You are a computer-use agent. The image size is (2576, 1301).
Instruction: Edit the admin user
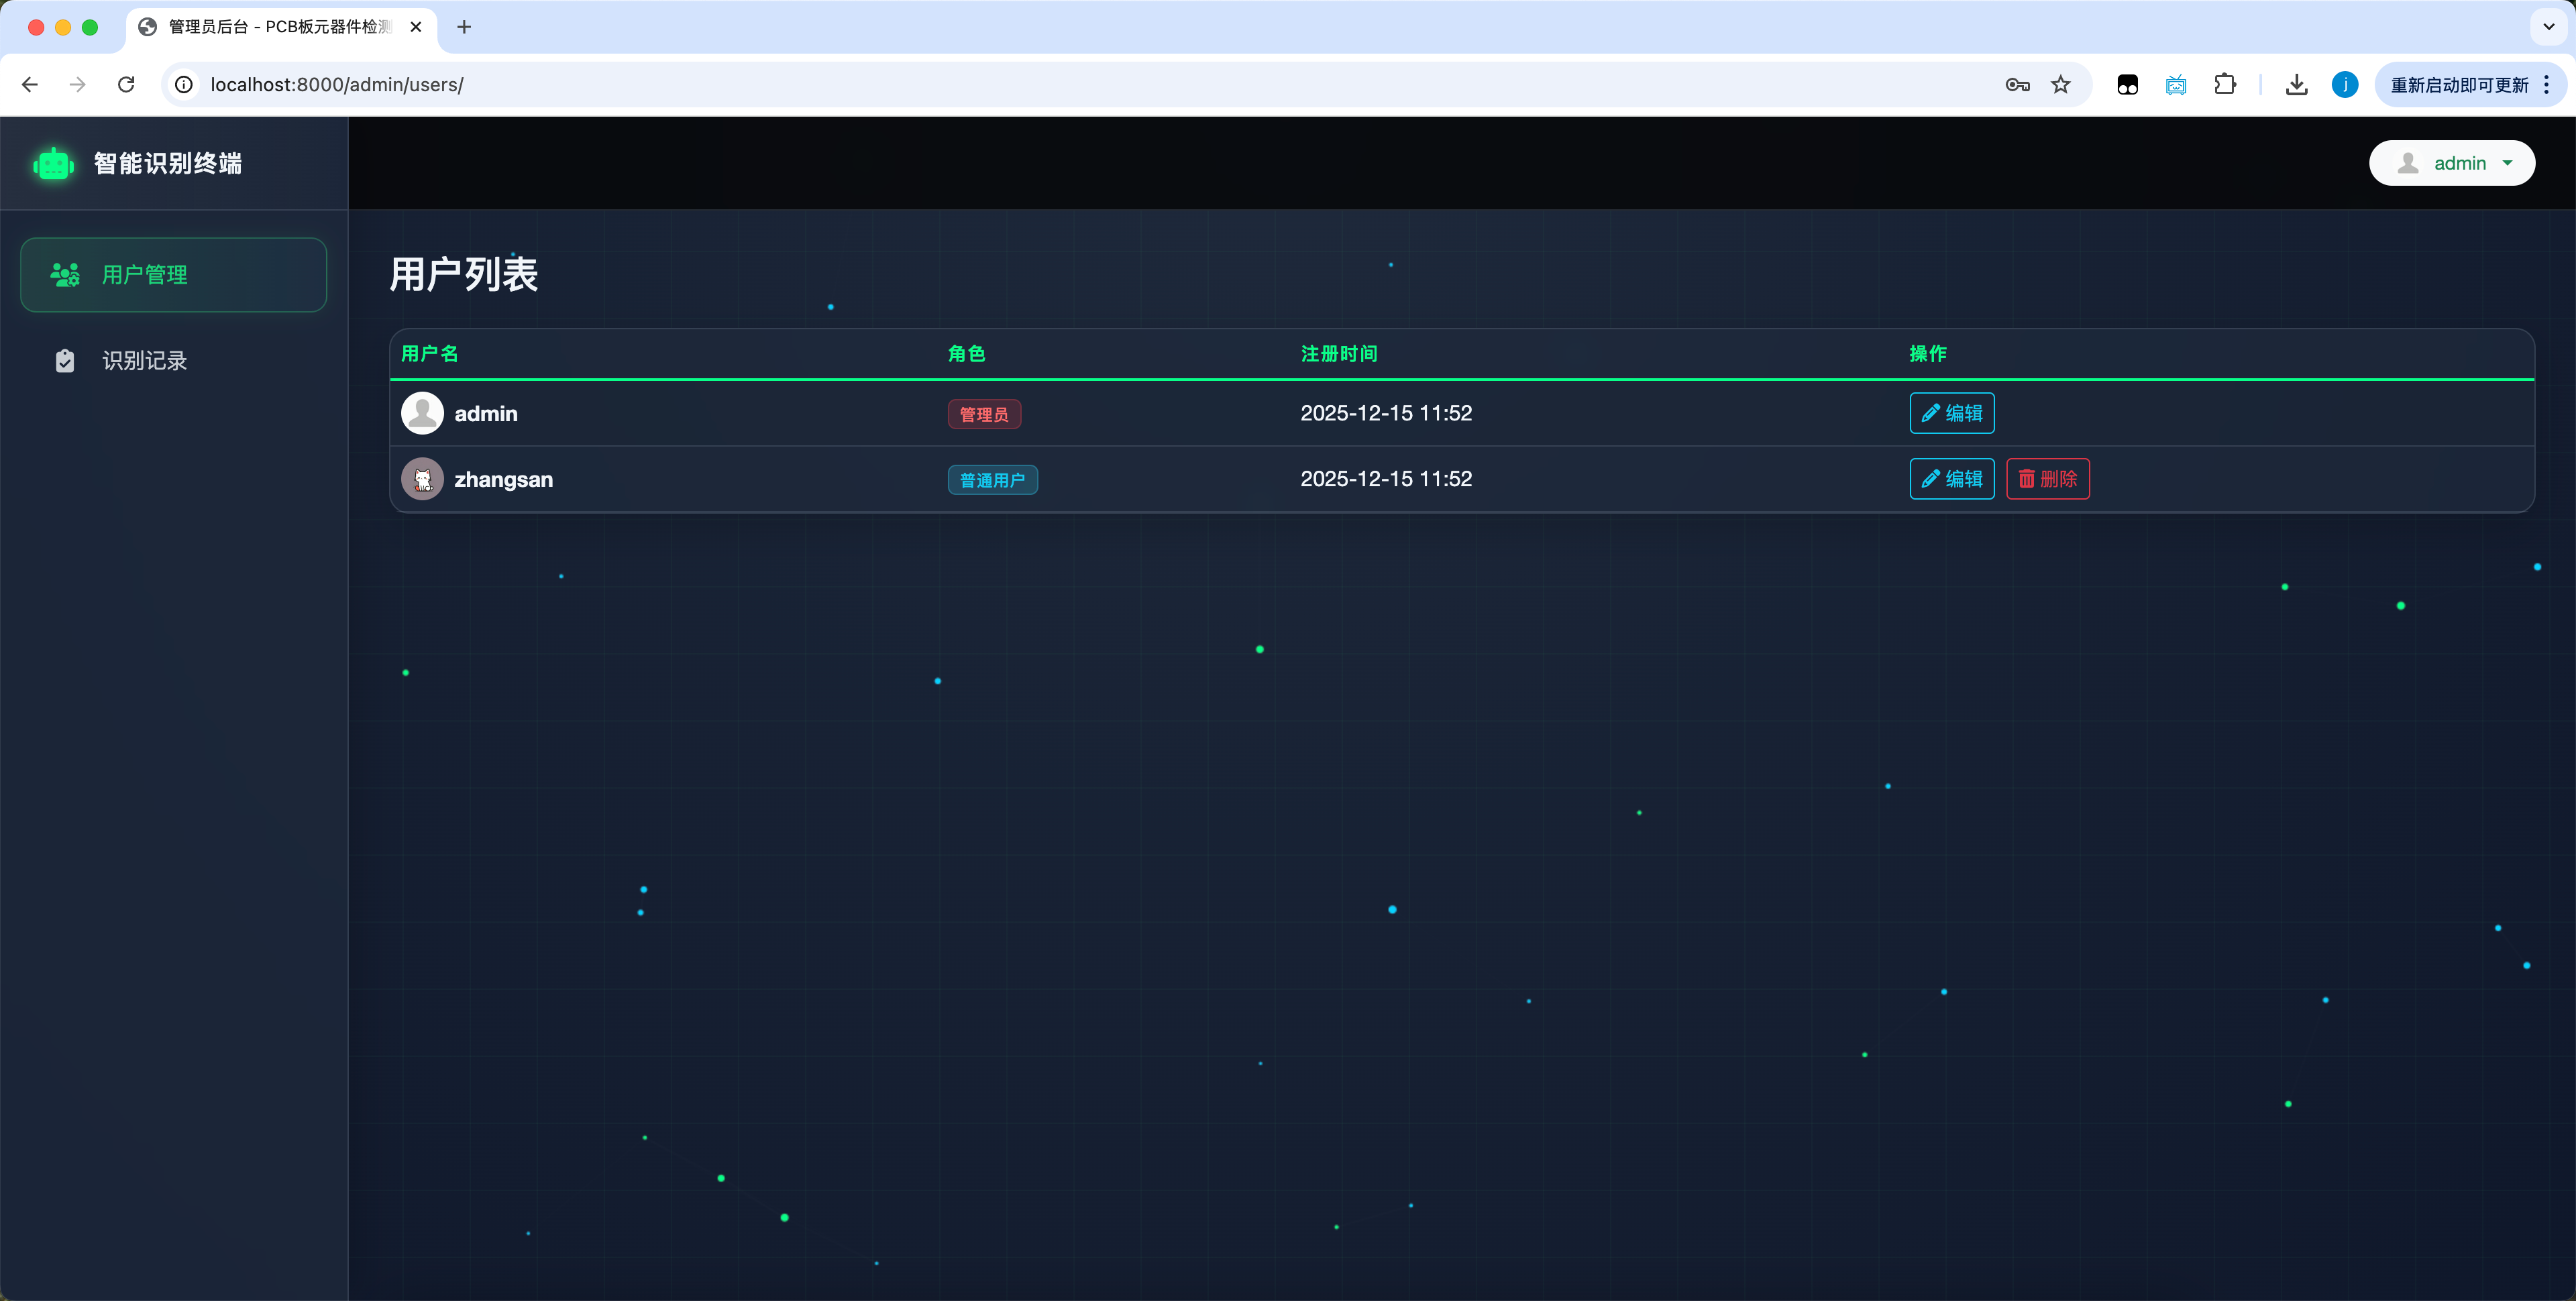pos(1951,413)
